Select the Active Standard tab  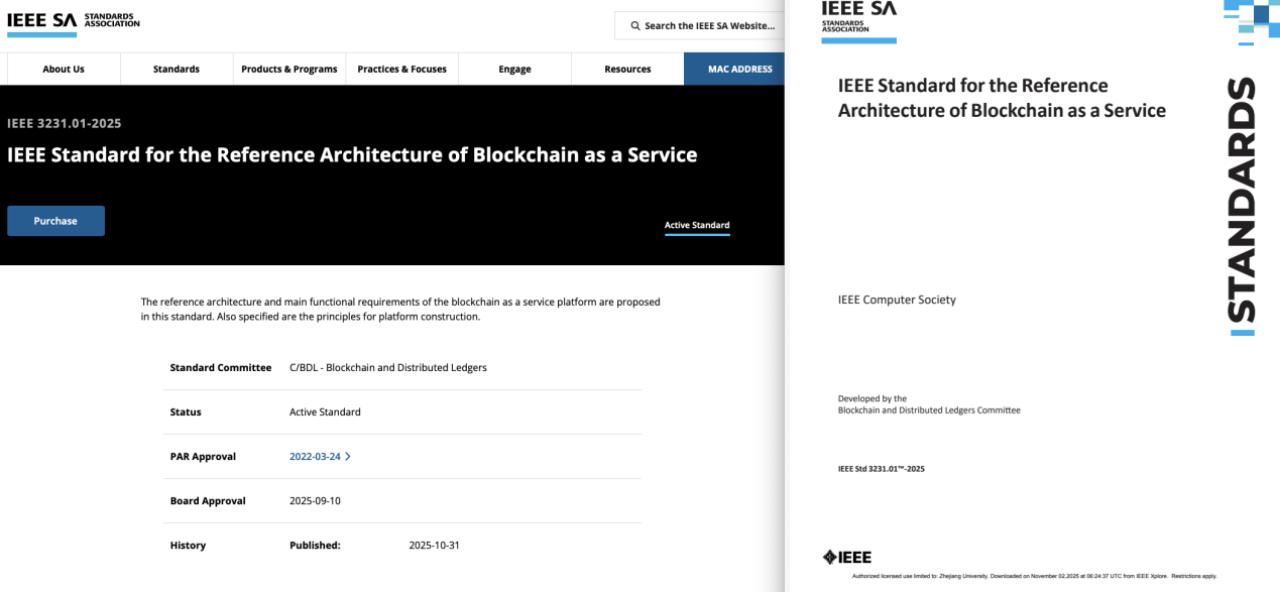[x=697, y=226]
